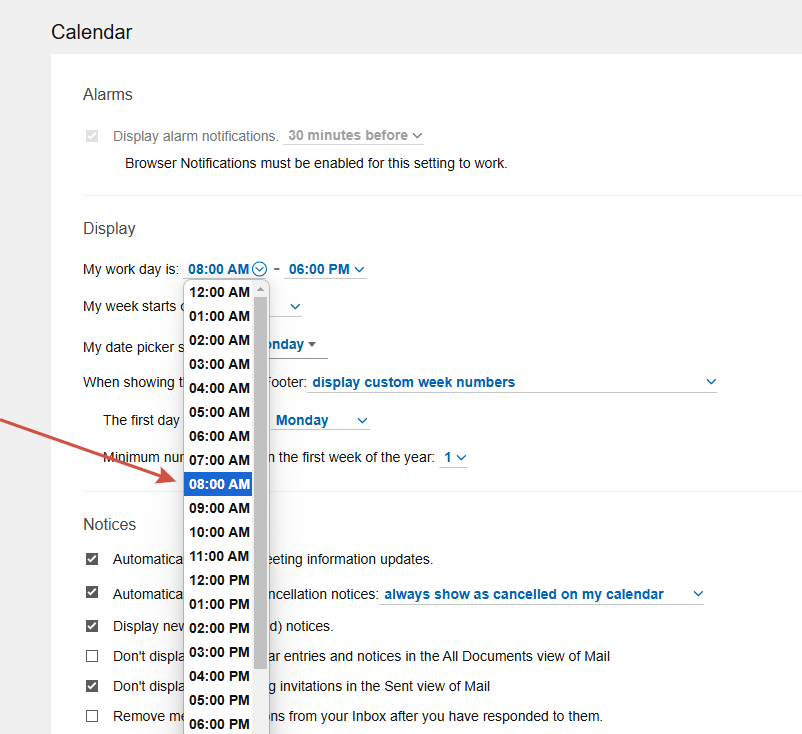
Task: Check 'Remove meeting invitations from your Inbox' box
Action: coord(92,716)
